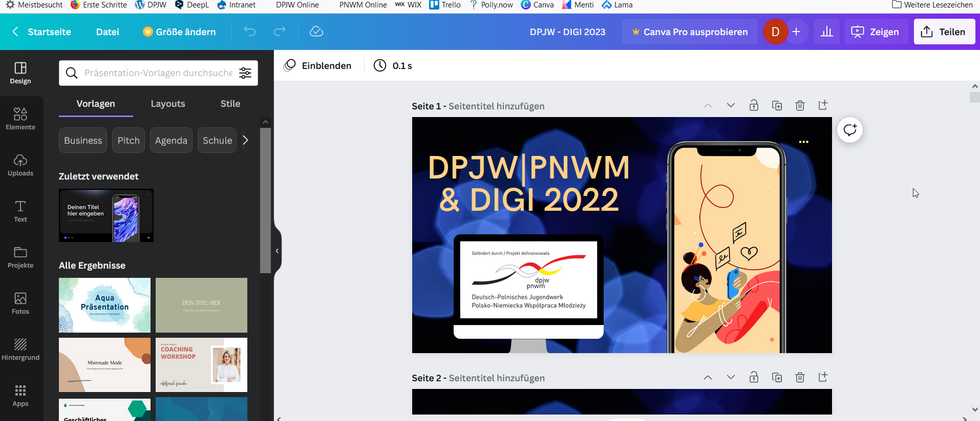Viewport: 980px width, 421px height.
Task: Open the Fotos panel
Action: [21, 304]
